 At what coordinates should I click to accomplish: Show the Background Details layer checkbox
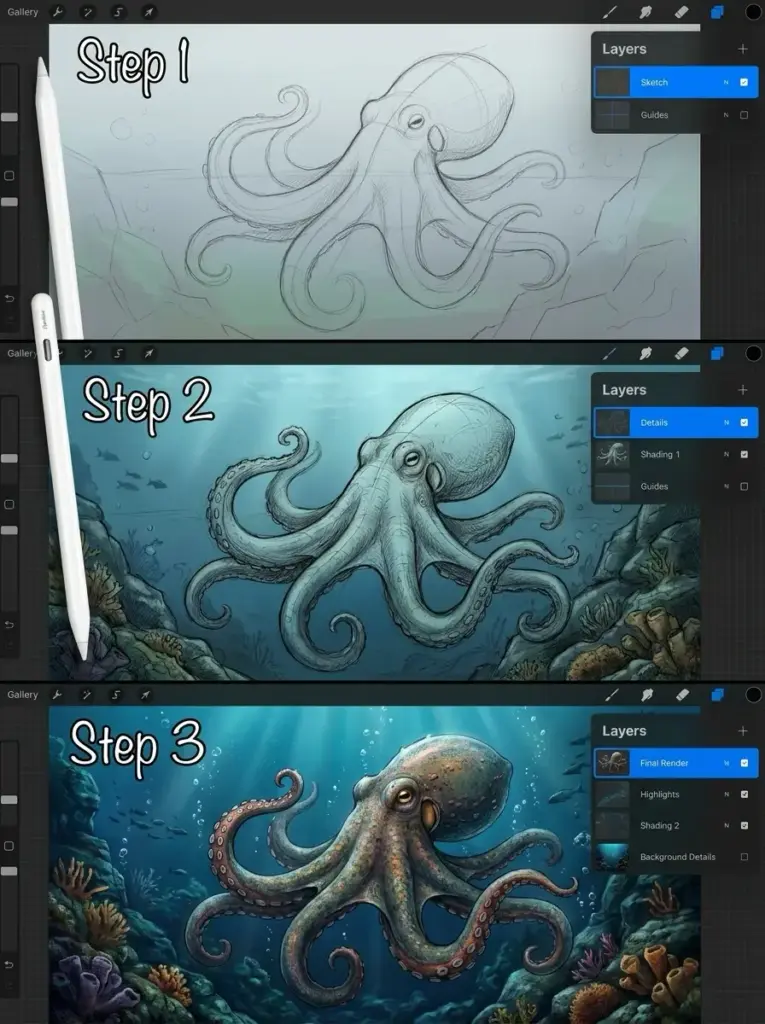click(744, 857)
